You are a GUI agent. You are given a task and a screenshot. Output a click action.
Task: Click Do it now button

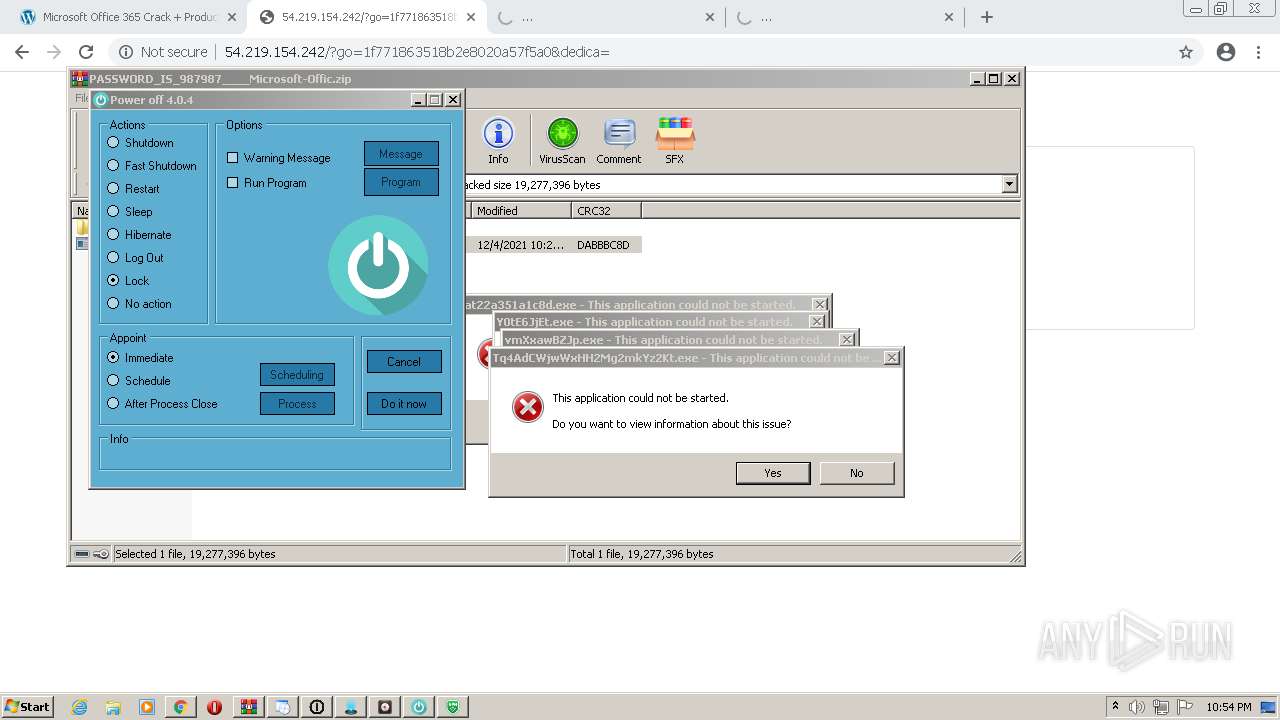pos(404,404)
